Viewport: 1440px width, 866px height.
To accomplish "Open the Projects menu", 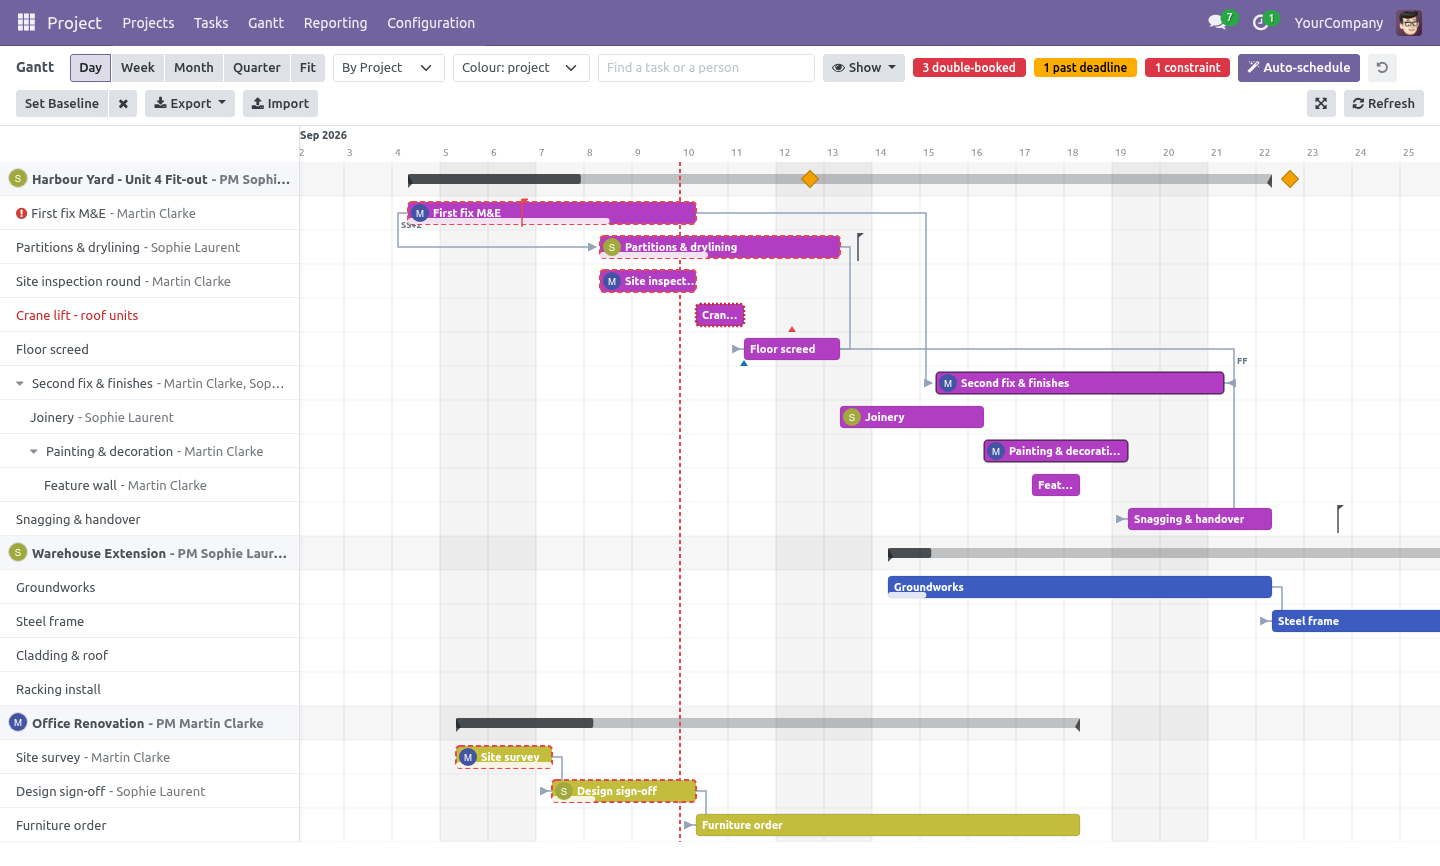I will click(148, 23).
